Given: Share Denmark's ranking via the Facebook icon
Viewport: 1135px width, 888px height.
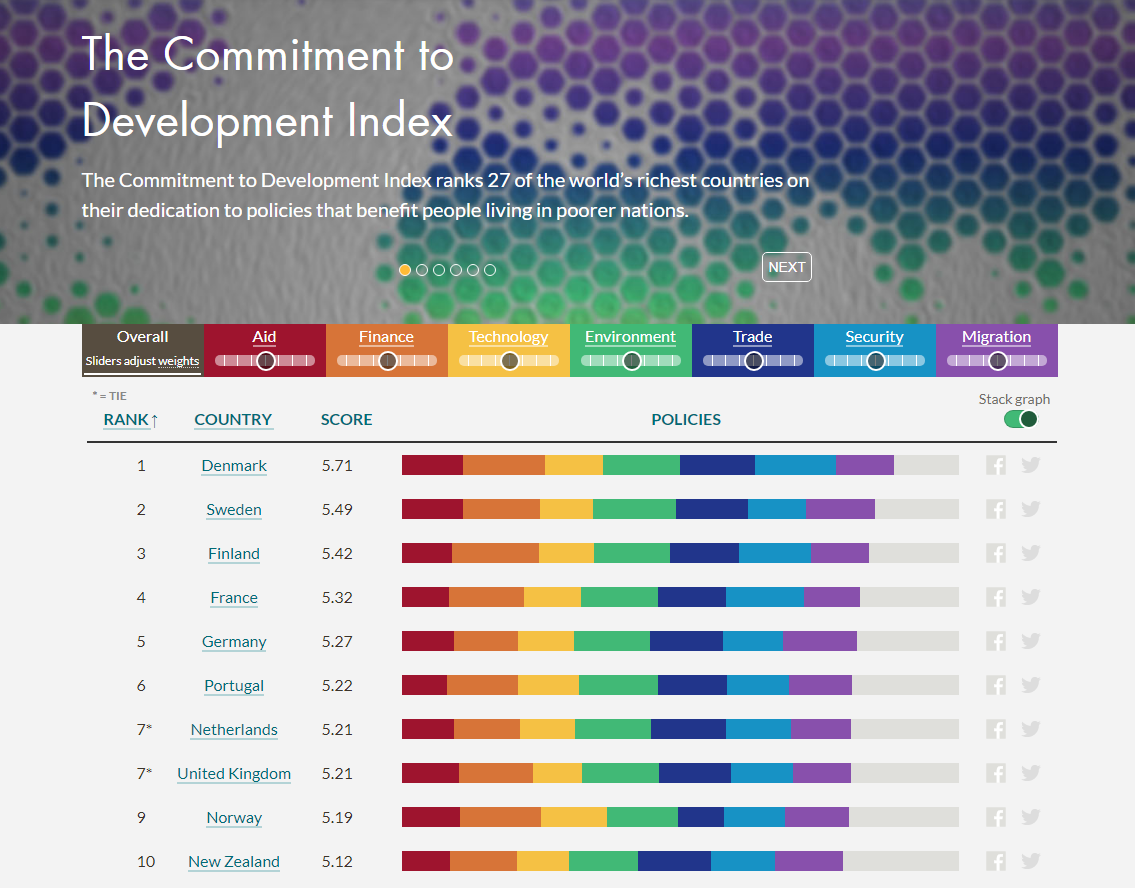Looking at the screenshot, I should click(995, 464).
